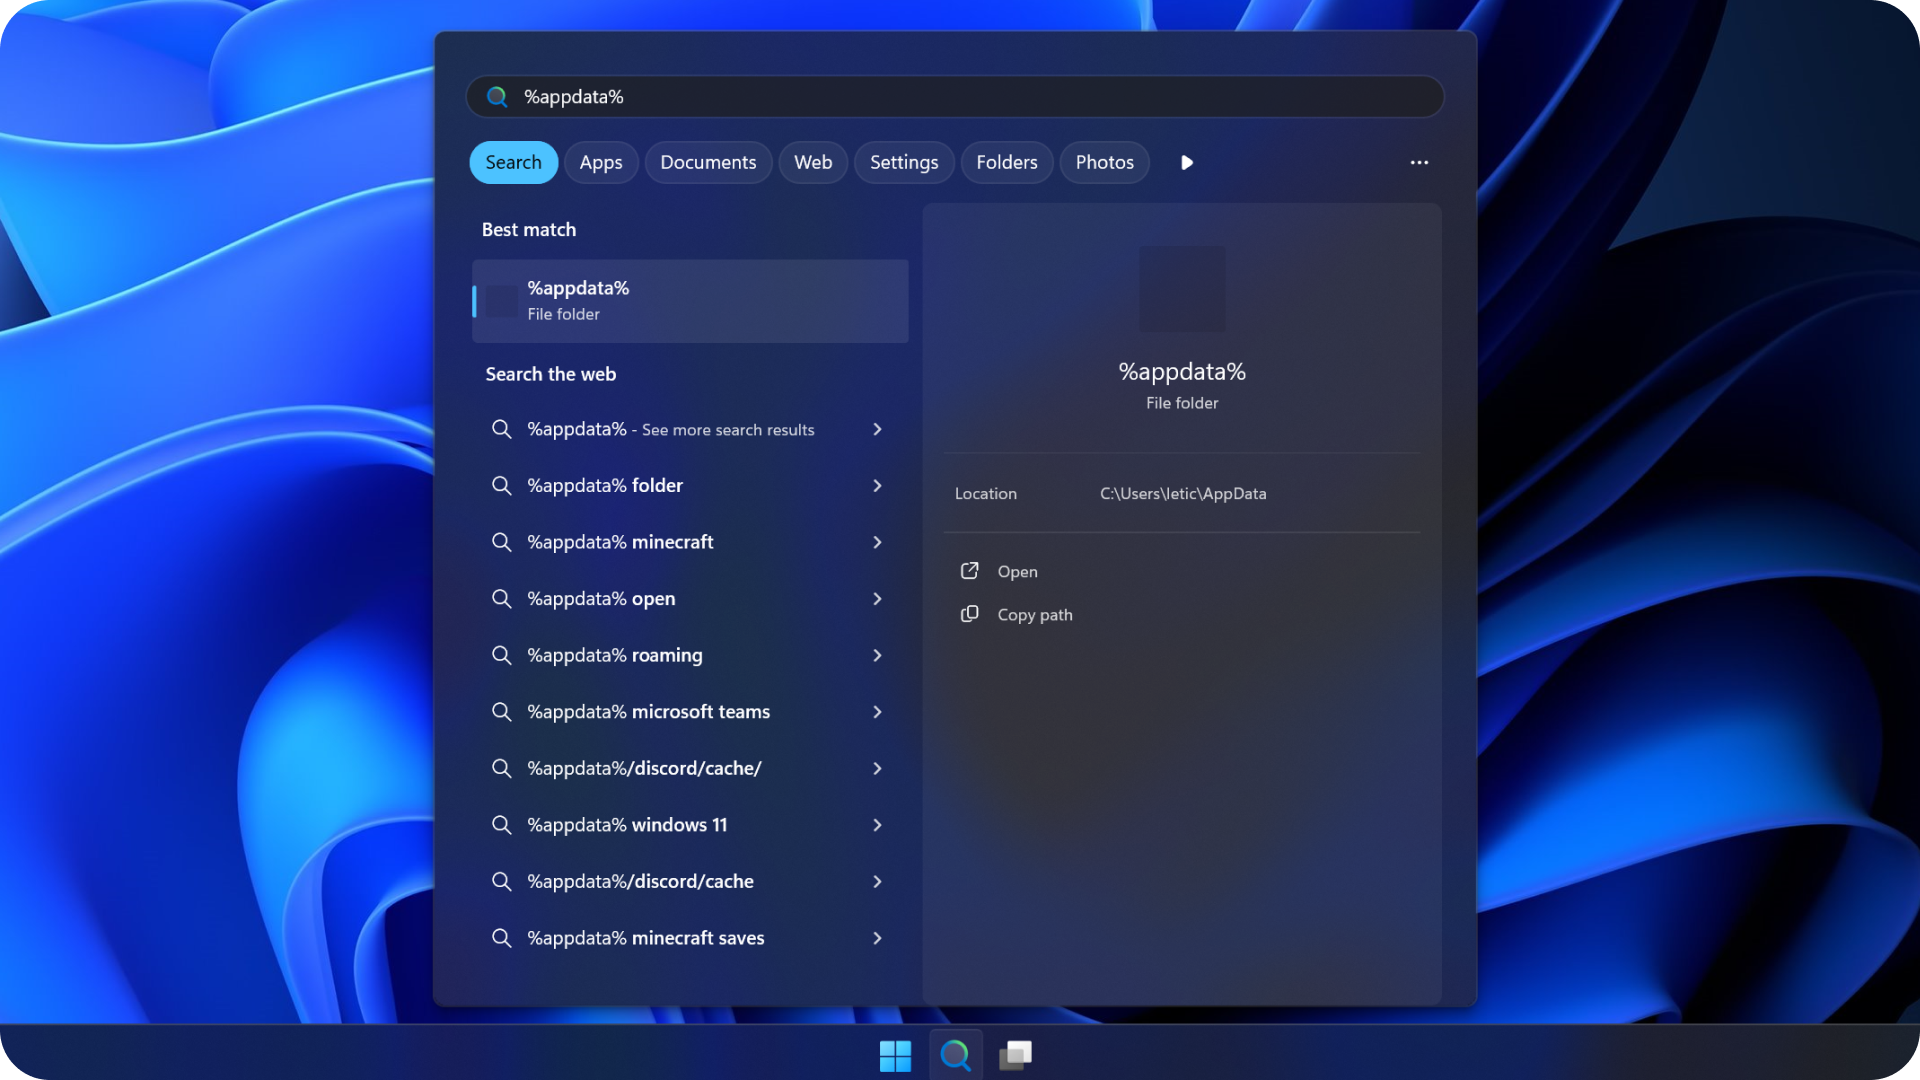Click the Copy path icon
Viewport: 1920px width, 1080px height.
click(x=969, y=614)
